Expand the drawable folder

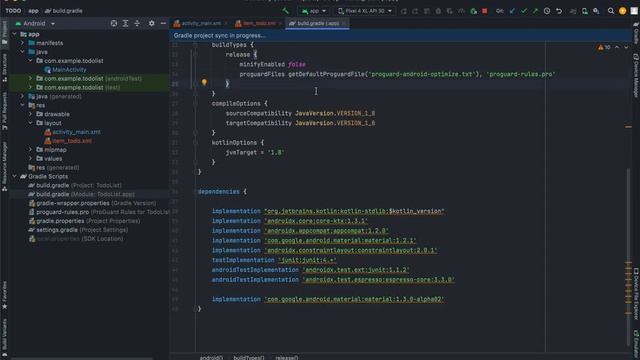(x=31, y=114)
